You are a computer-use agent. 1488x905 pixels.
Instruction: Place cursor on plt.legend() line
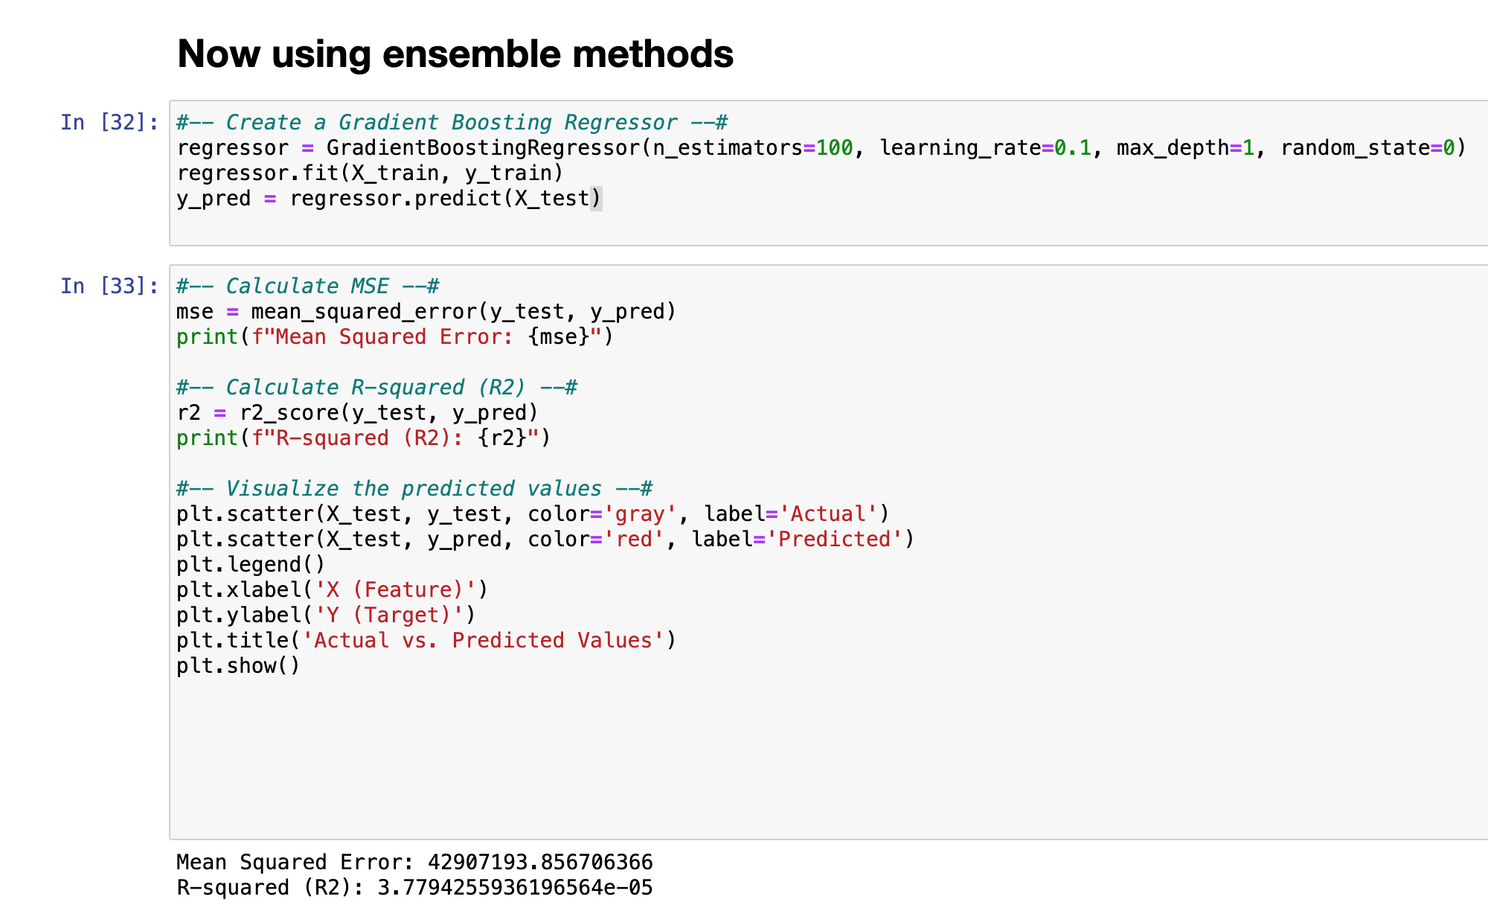(251, 565)
